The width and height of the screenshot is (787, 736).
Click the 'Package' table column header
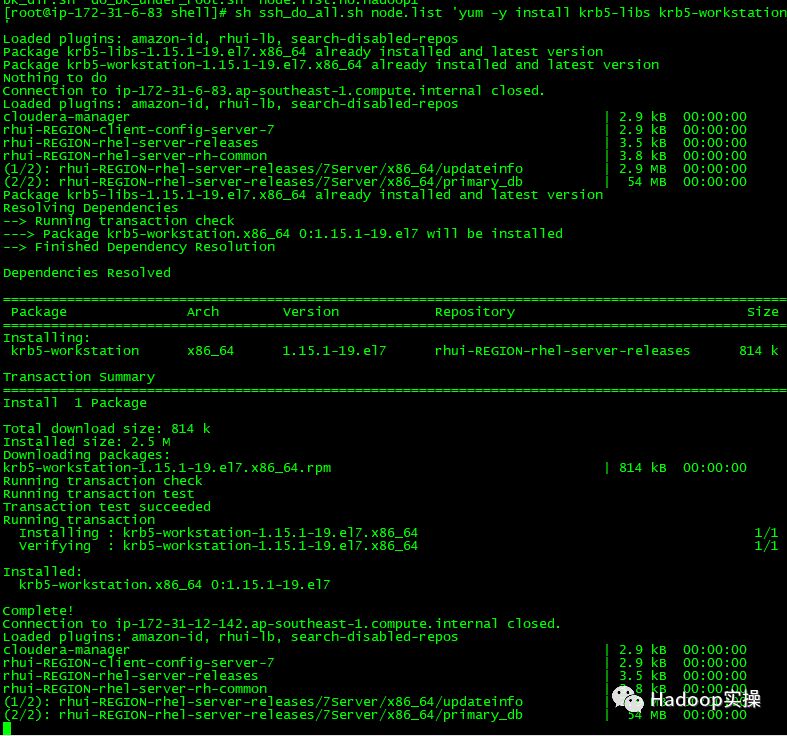[39, 312]
